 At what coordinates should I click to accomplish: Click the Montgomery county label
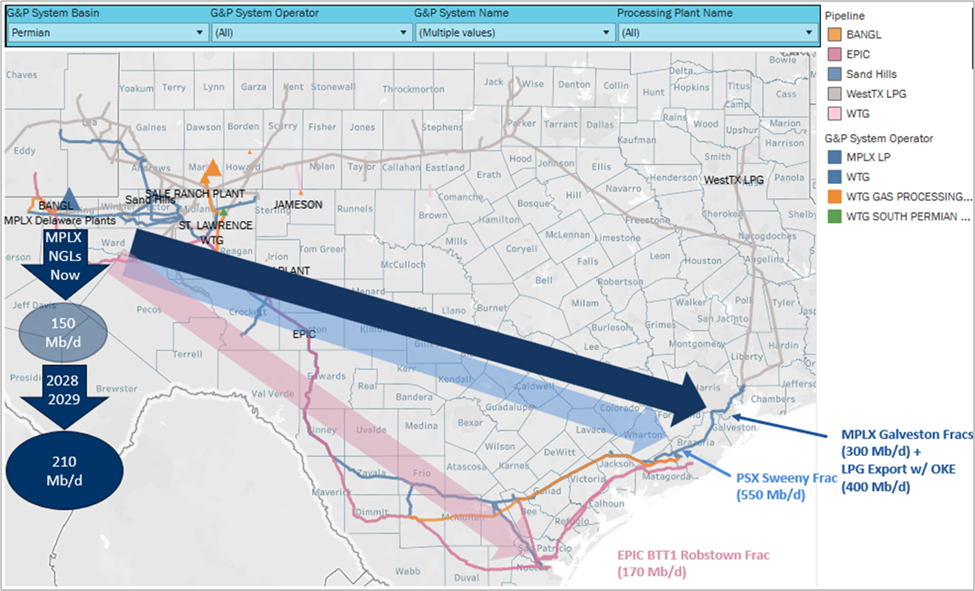696,343
